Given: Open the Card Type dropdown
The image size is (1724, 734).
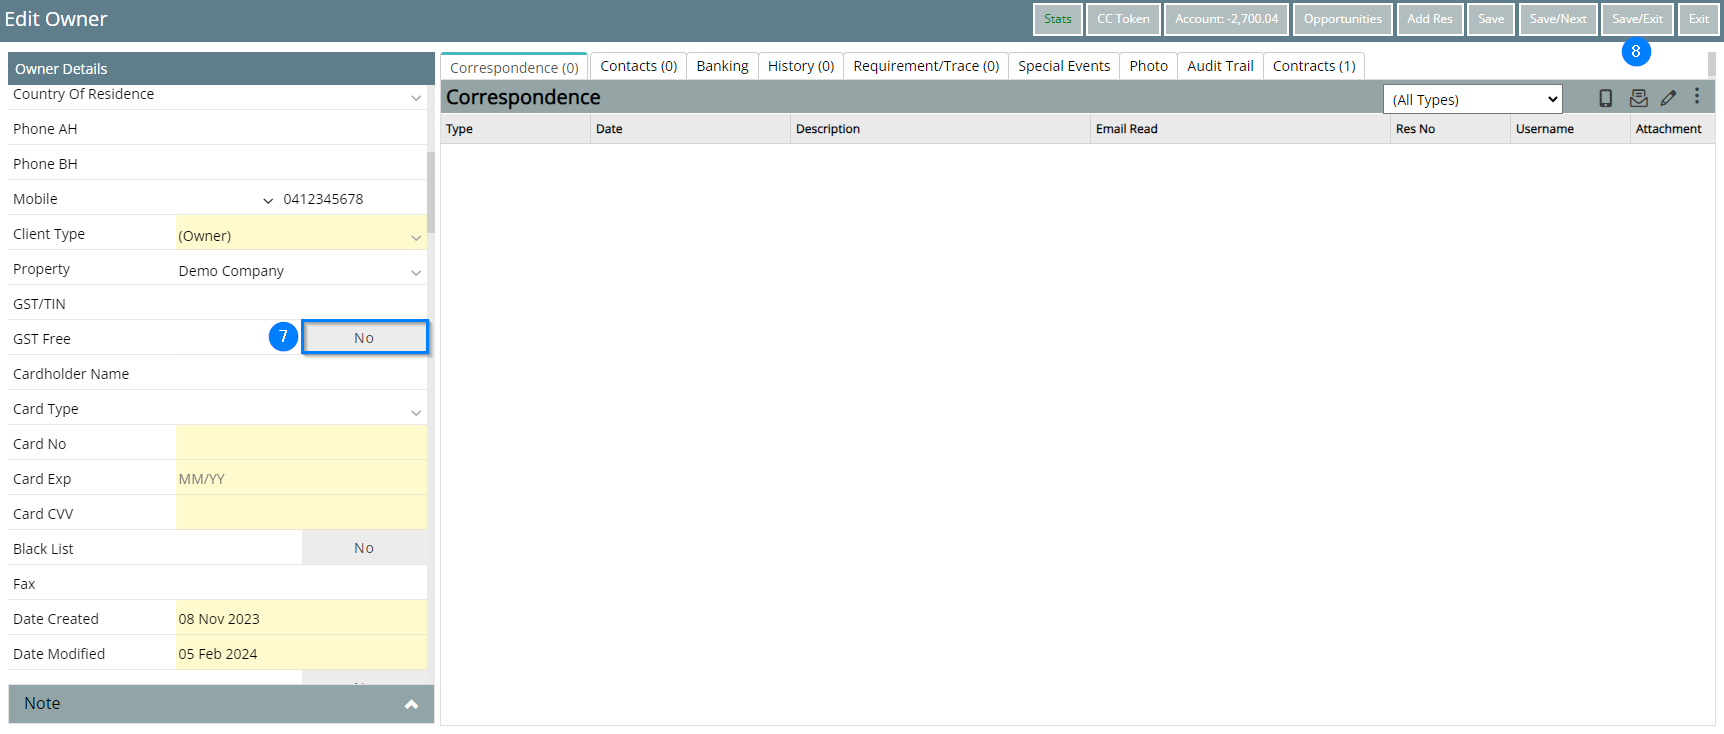Looking at the screenshot, I should 416,412.
